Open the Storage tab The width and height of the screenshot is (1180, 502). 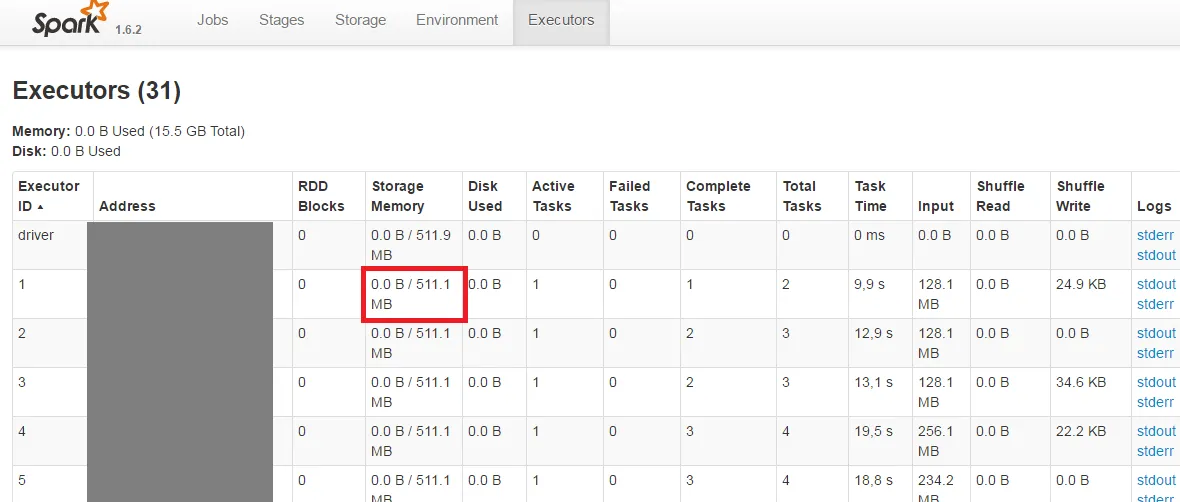coord(360,20)
